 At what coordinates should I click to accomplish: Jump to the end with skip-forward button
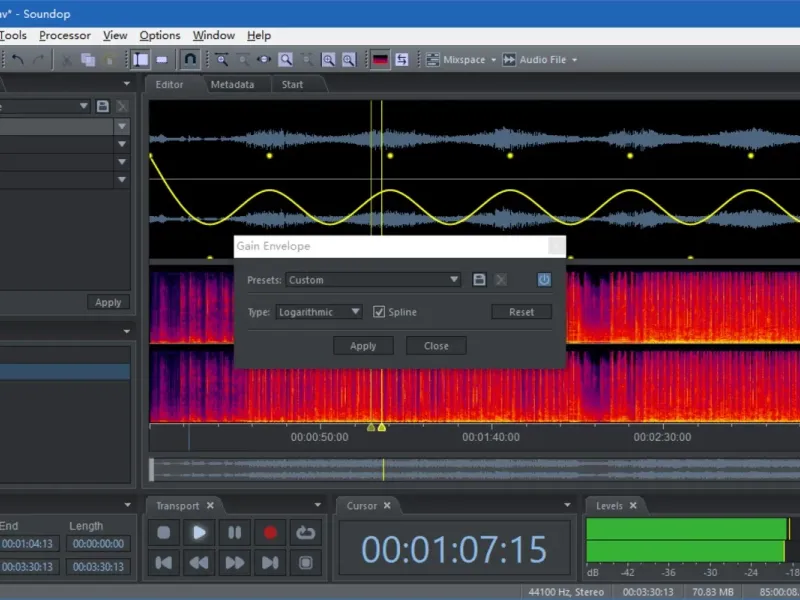(x=270, y=563)
